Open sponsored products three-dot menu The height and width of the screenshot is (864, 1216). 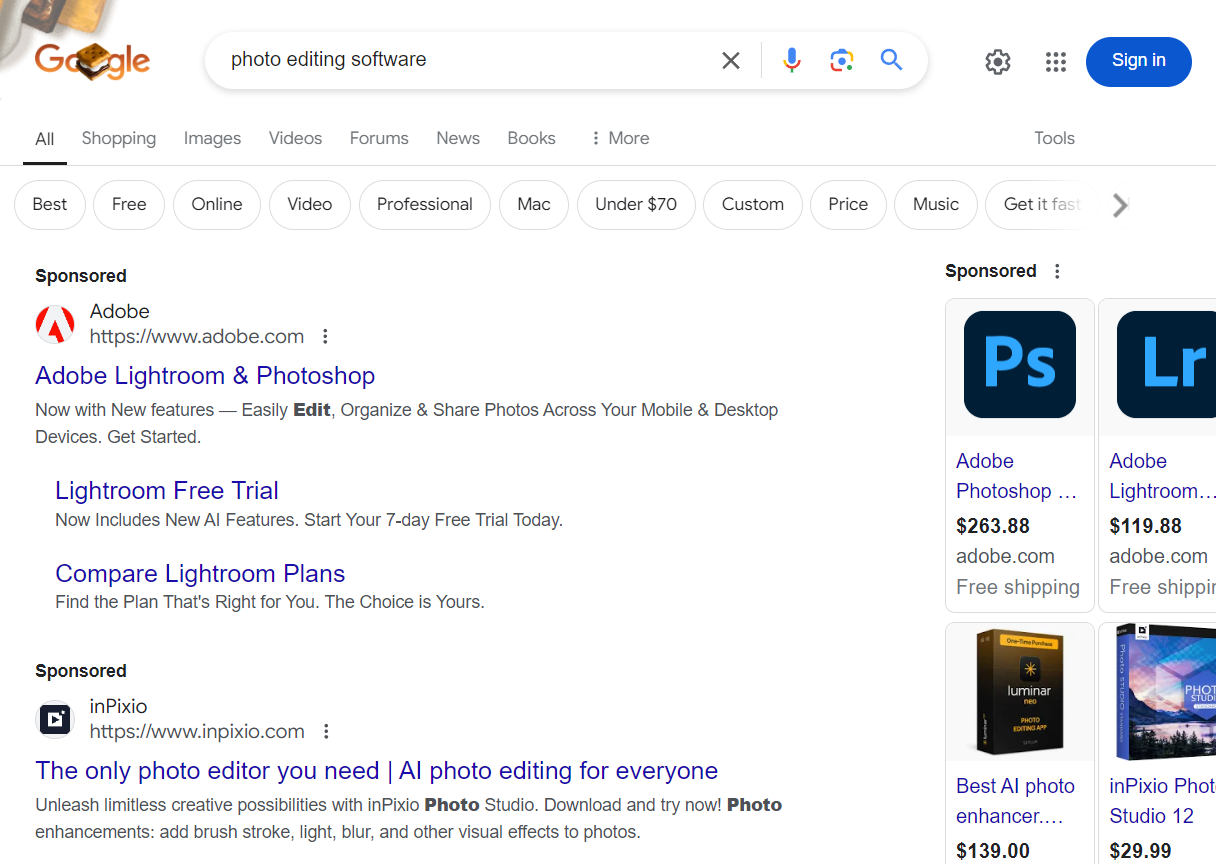click(1057, 271)
